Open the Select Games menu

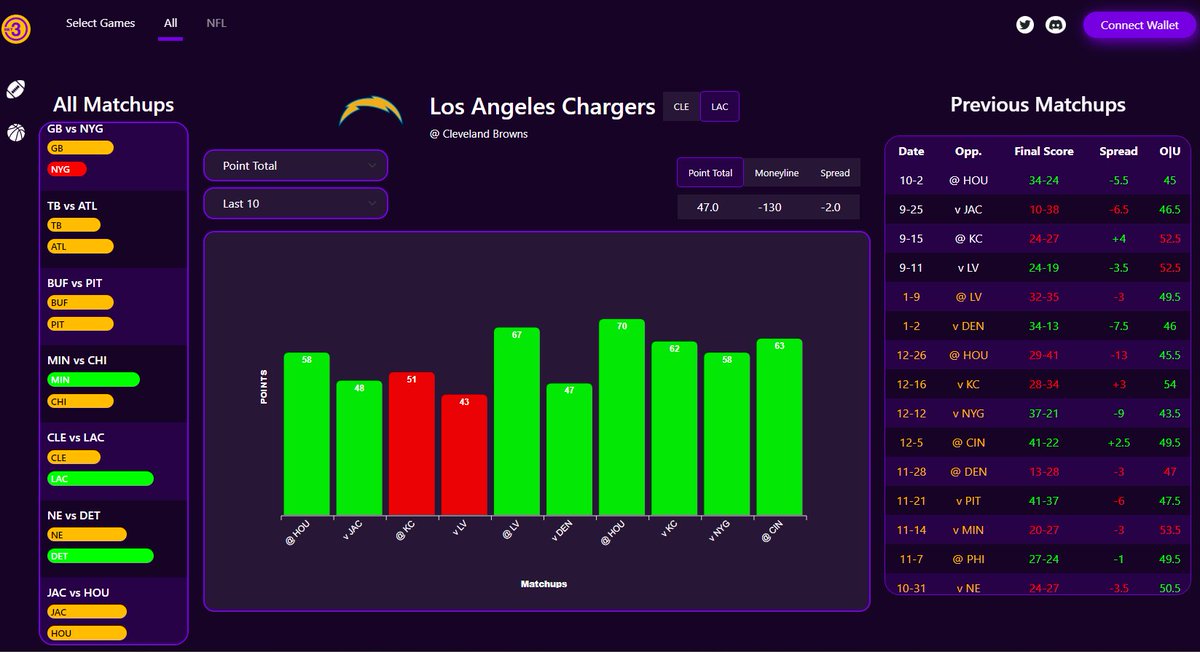(x=100, y=23)
